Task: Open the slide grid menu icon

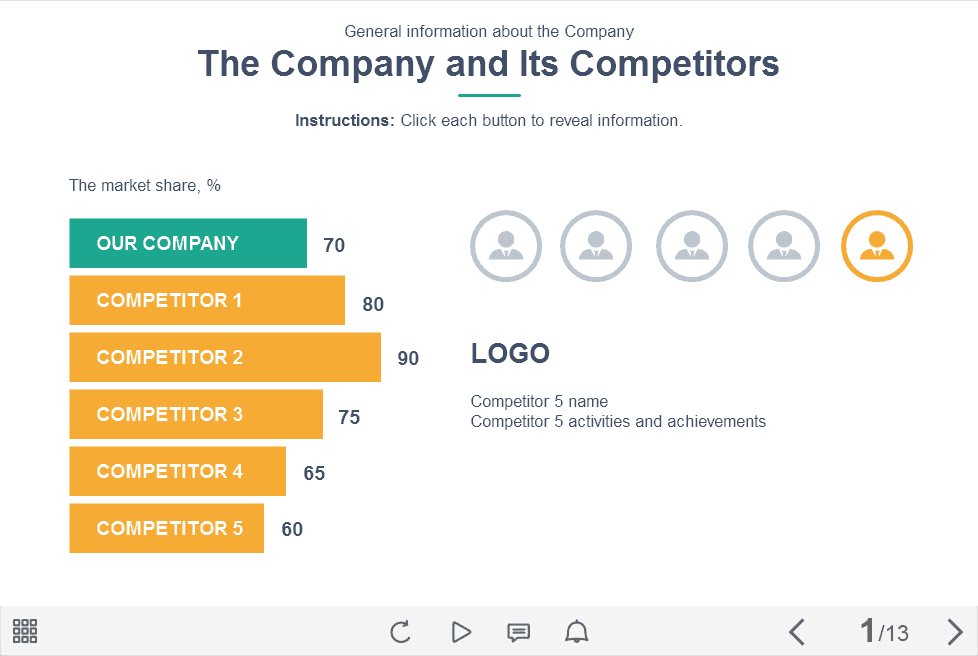Action: tap(25, 631)
